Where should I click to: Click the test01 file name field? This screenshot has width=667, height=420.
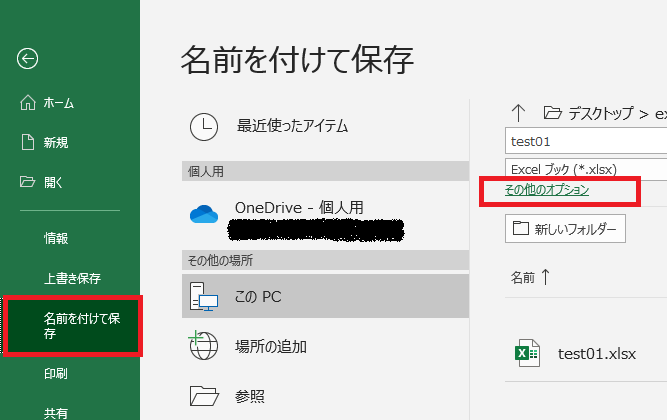click(x=585, y=141)
